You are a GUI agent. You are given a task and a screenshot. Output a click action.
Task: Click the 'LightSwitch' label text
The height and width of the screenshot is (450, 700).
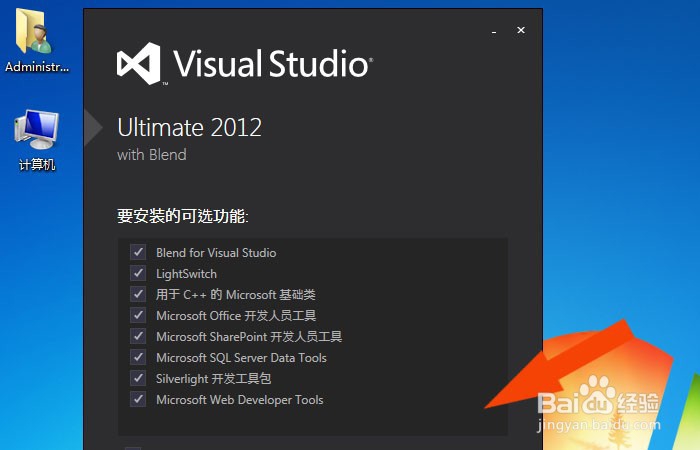(186, 274)
